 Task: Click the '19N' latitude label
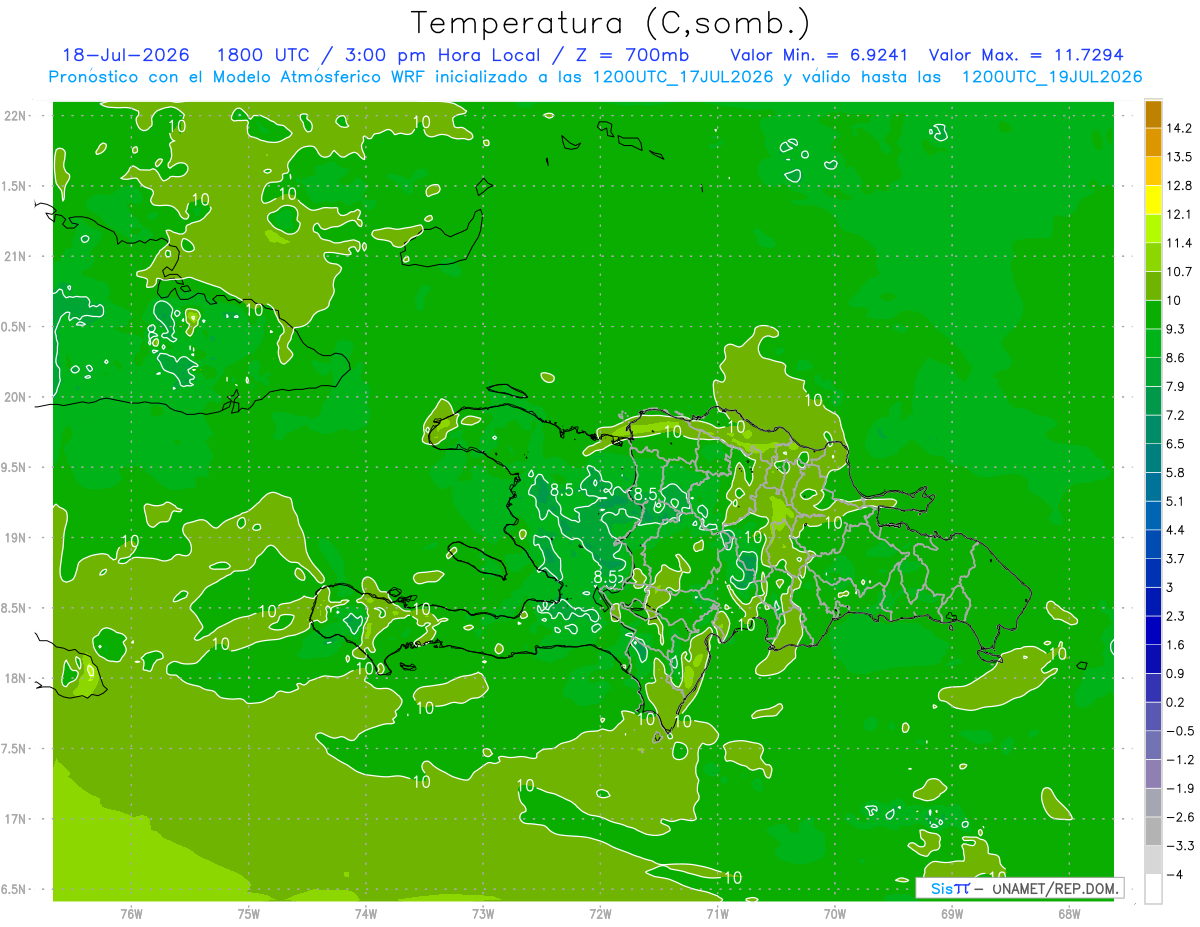pos(16,538)
